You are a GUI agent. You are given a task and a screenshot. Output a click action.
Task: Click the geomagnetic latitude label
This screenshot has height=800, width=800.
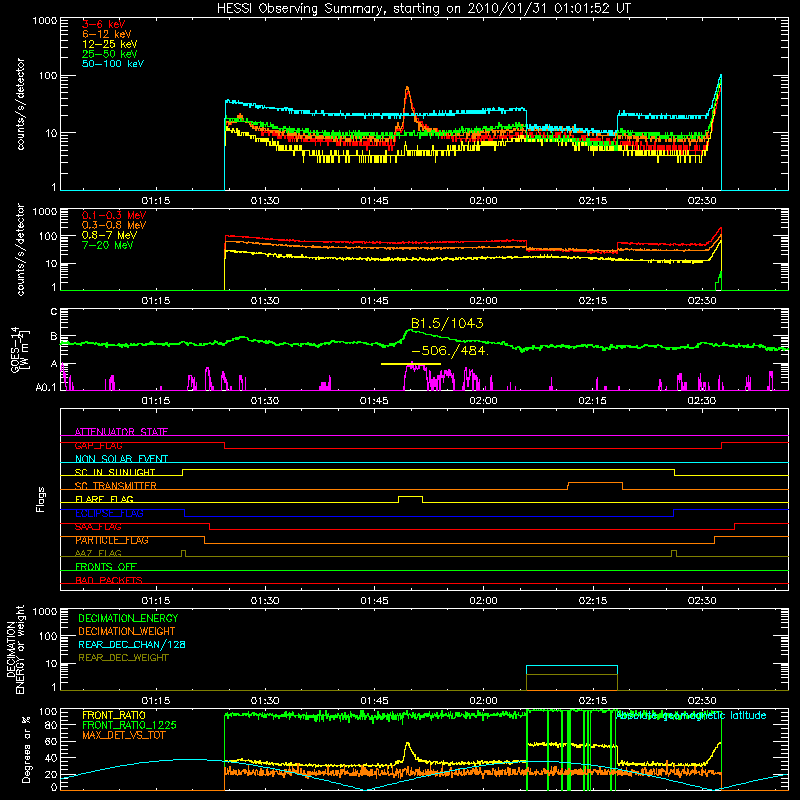click(691, 715)
